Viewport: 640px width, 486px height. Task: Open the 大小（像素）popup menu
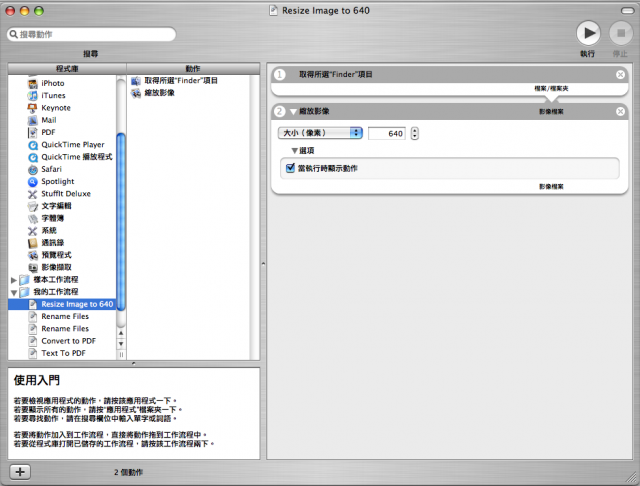point(320,133)
